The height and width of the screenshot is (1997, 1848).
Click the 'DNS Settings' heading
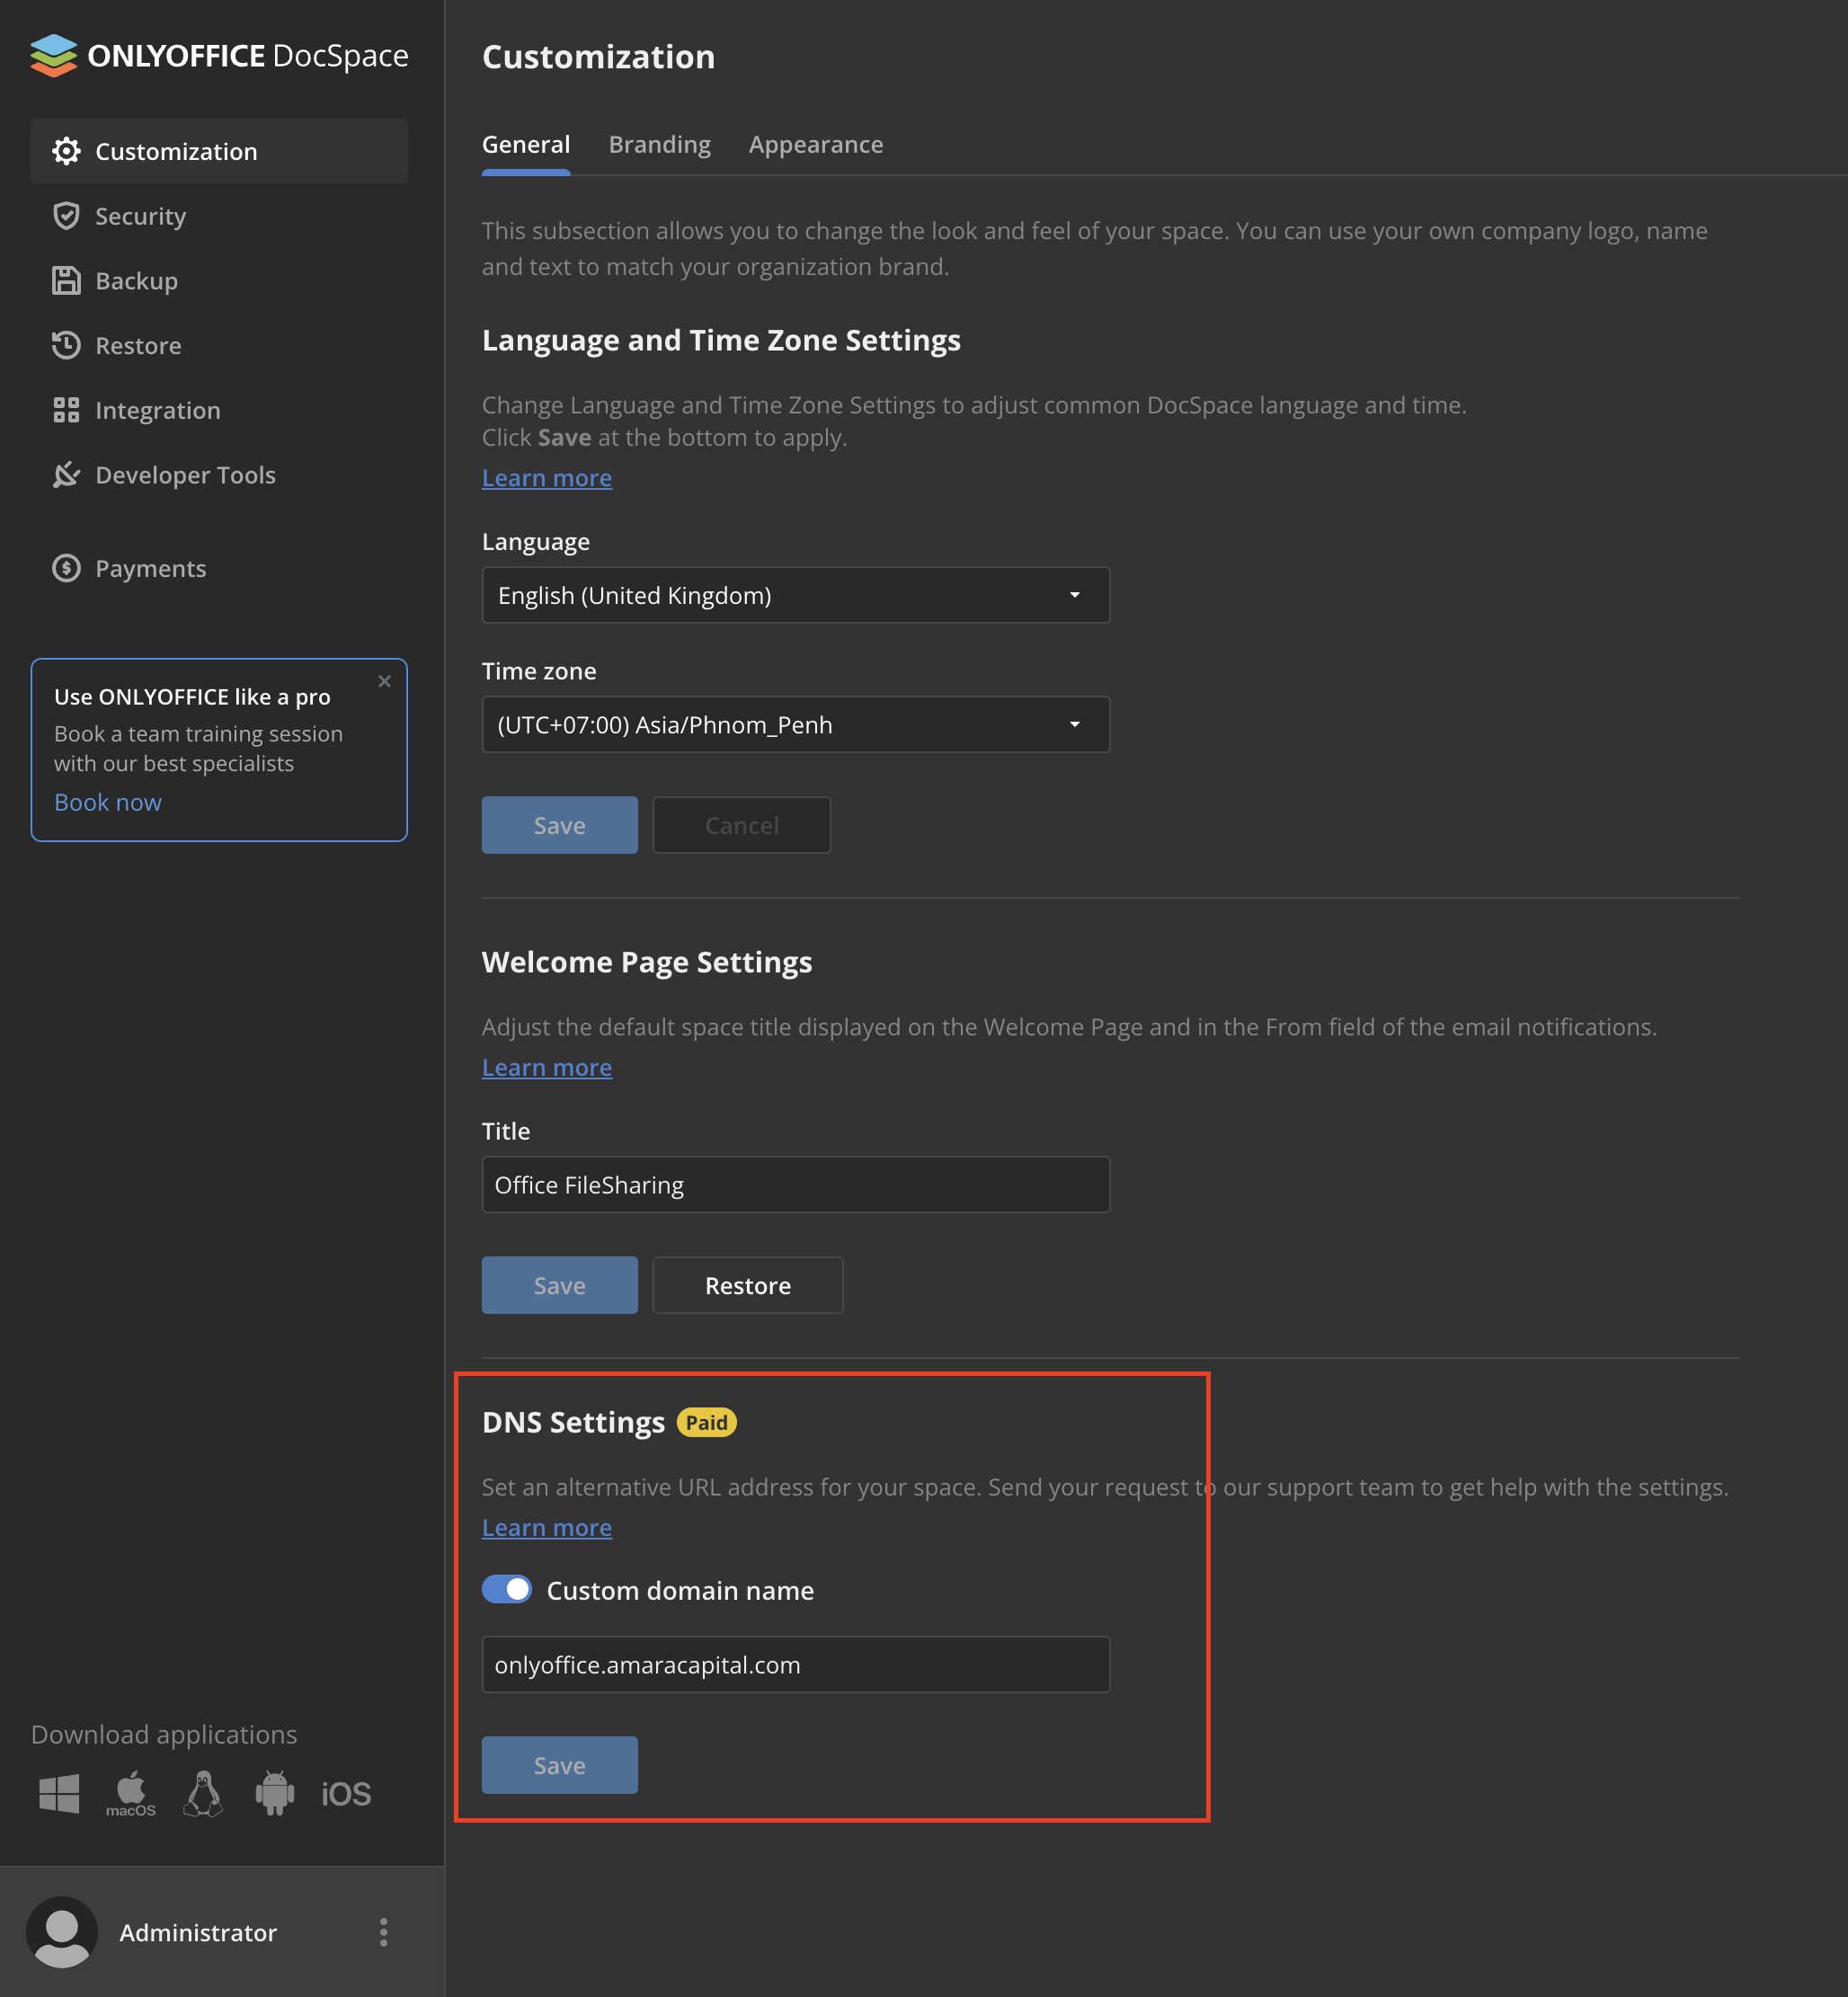tap(573, 1422)
